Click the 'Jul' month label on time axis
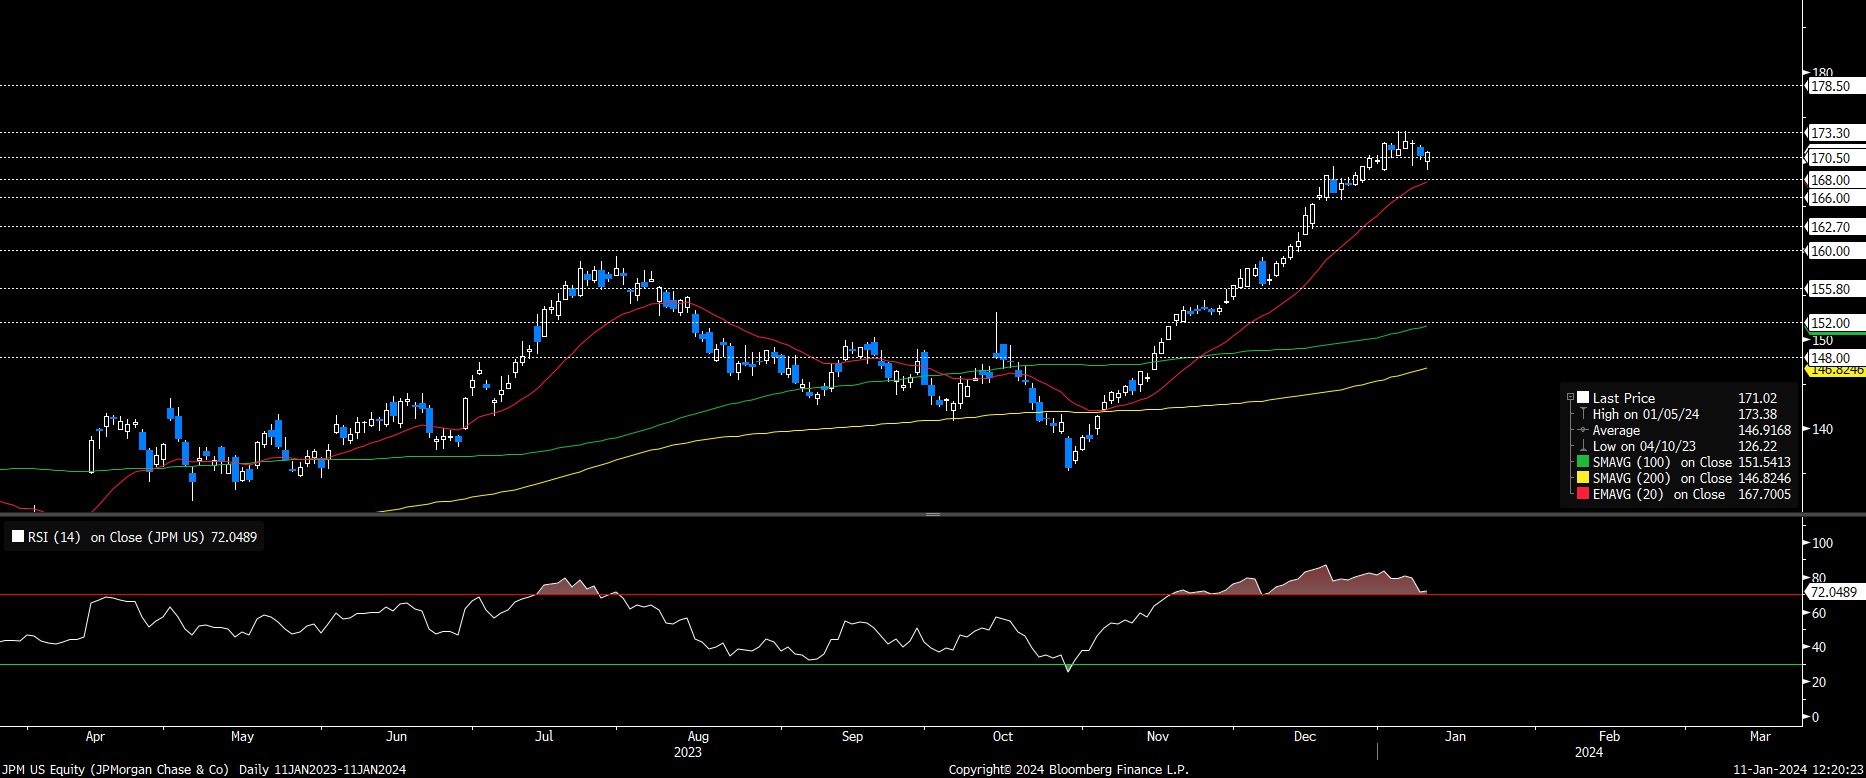This screenshot has width=1866, height=778. [x=544, y=736]
